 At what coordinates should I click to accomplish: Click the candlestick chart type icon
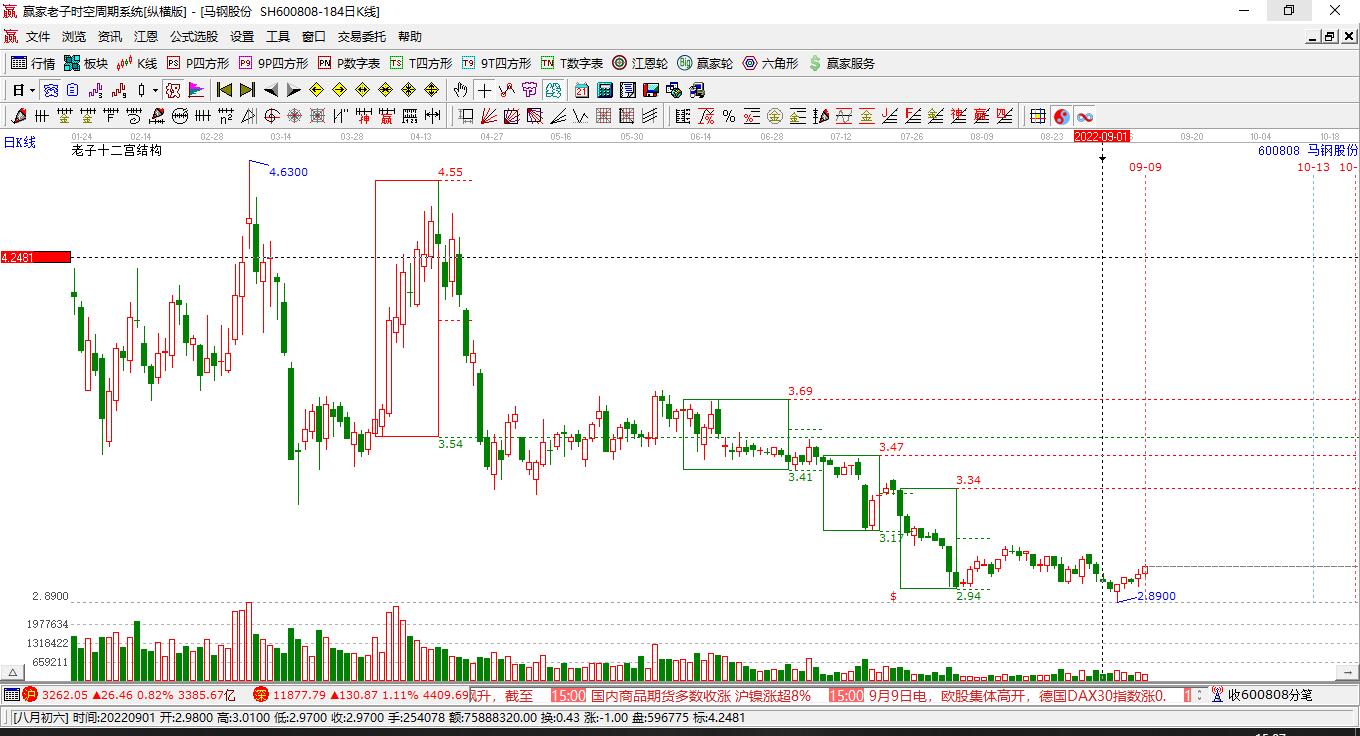(142, 90)
